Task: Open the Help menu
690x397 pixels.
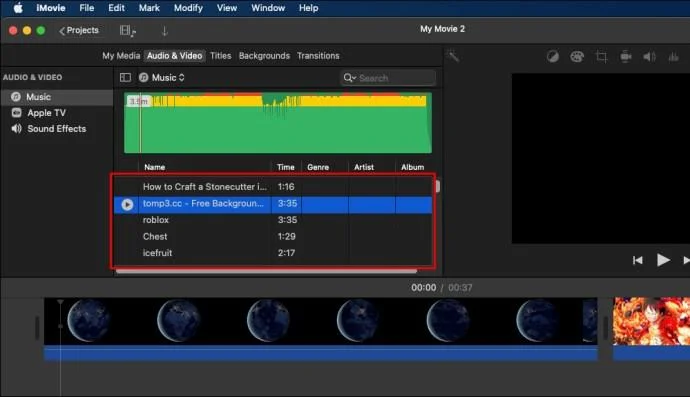Action: tap(308, 8)
